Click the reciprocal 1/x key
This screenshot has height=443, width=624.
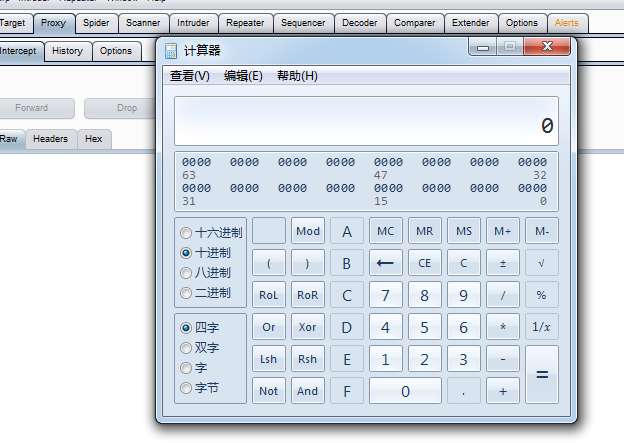pyautogui.click(x=542, y=327)
